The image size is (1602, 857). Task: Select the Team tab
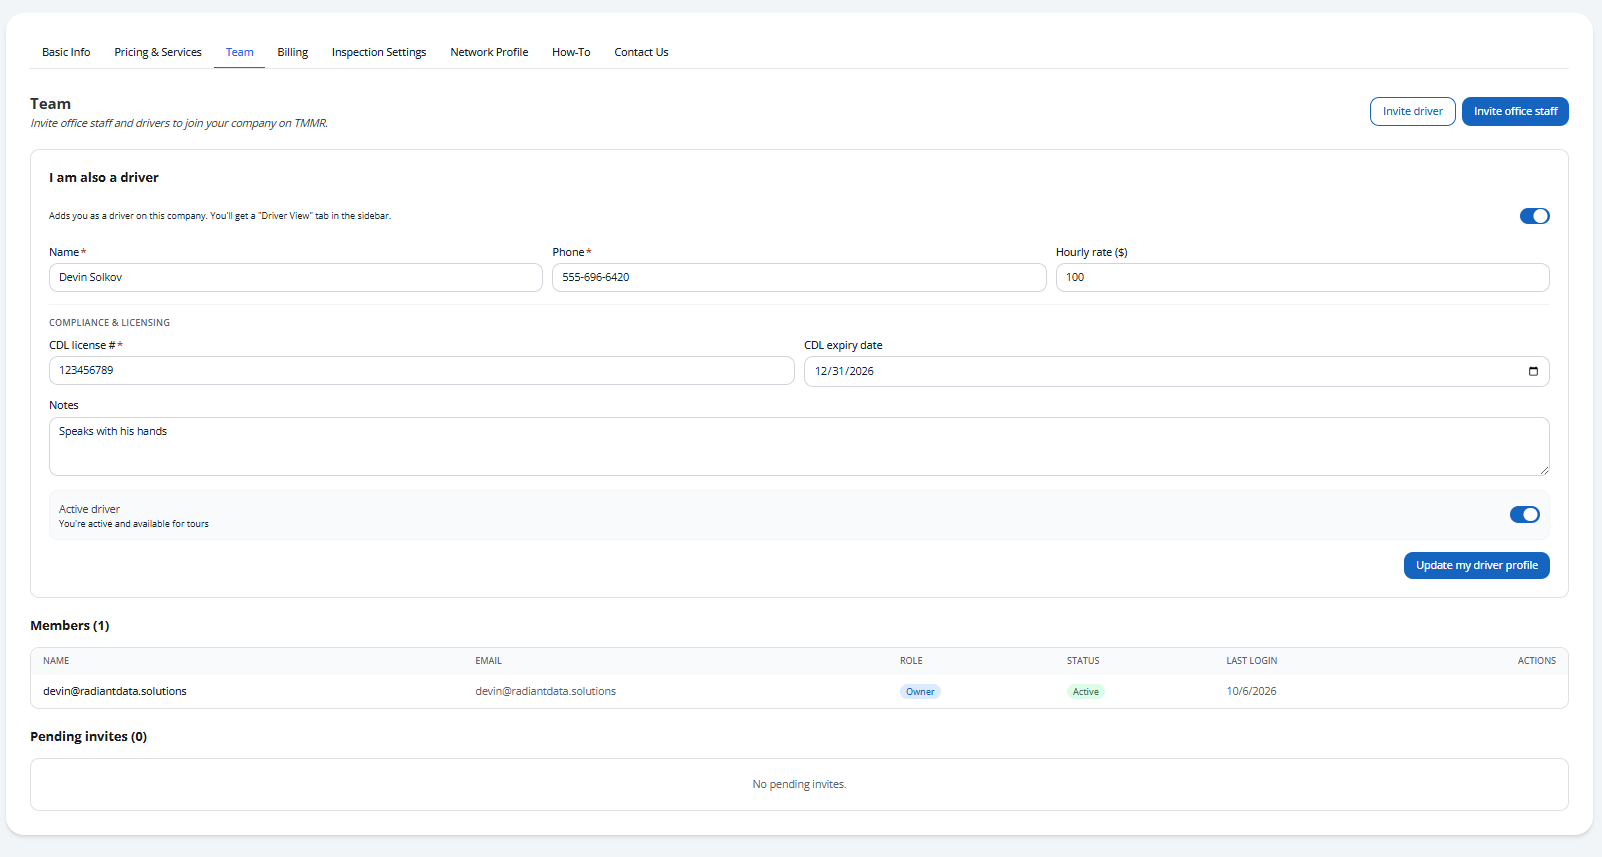click(239, 52)
